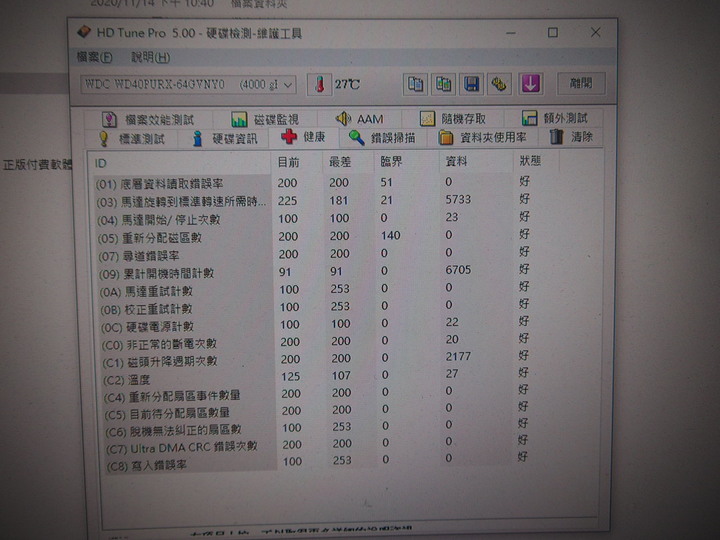Select the 健康 health tab
Viewport: 720px width, 540px height.
[303, 137]
